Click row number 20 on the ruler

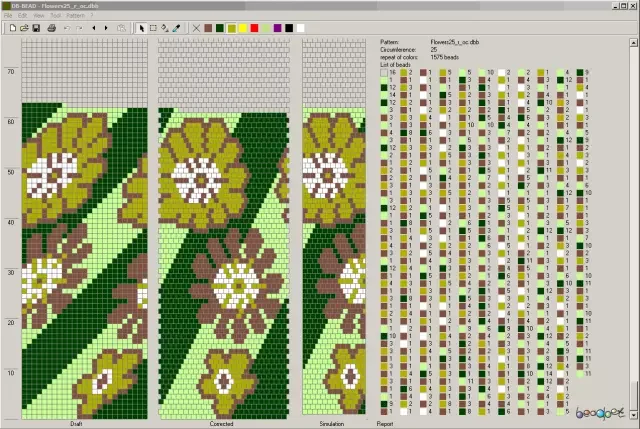tap(11, 322)
